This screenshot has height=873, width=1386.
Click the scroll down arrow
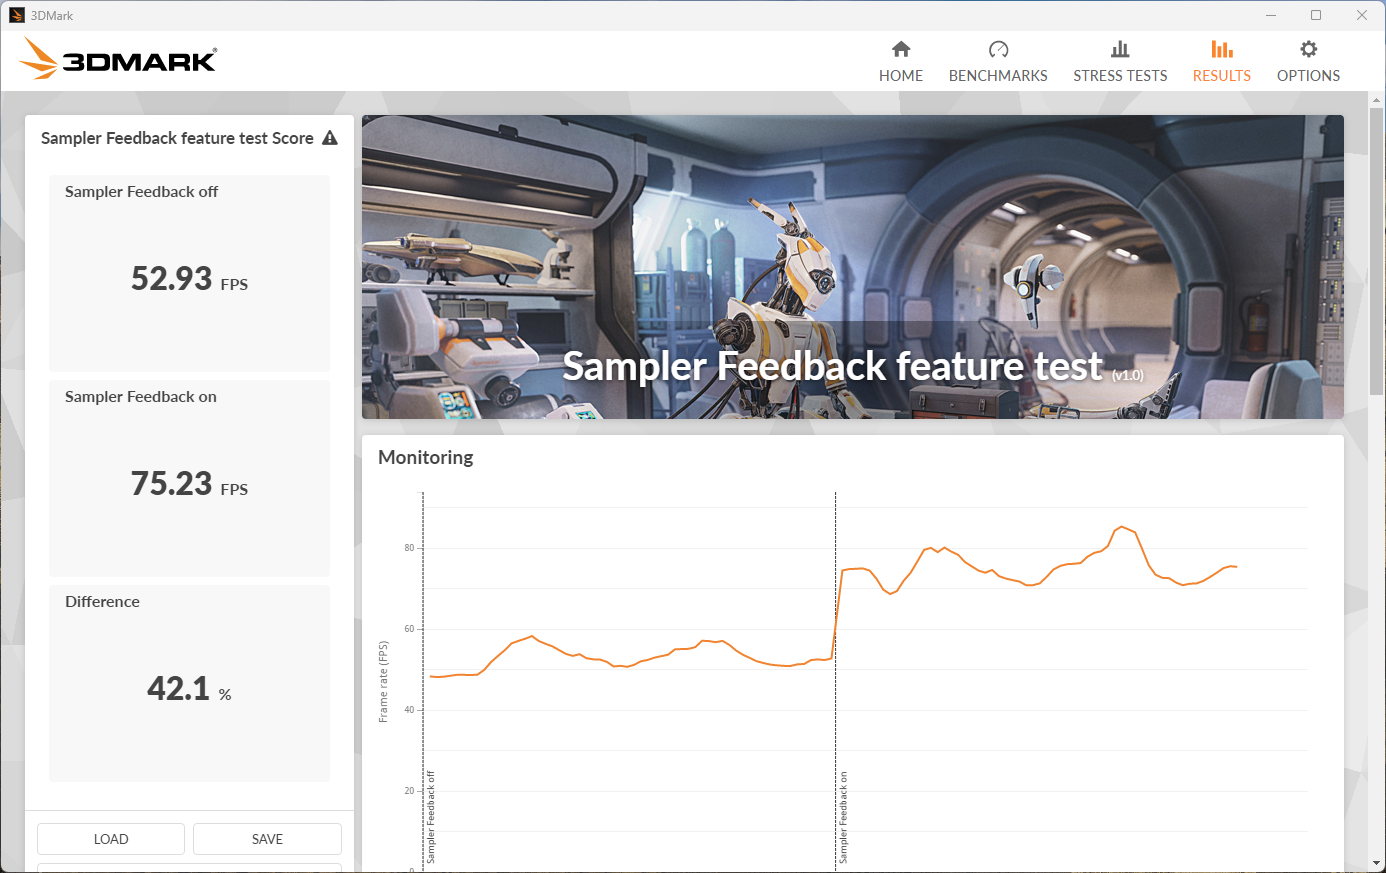(x=1376, y=862)
